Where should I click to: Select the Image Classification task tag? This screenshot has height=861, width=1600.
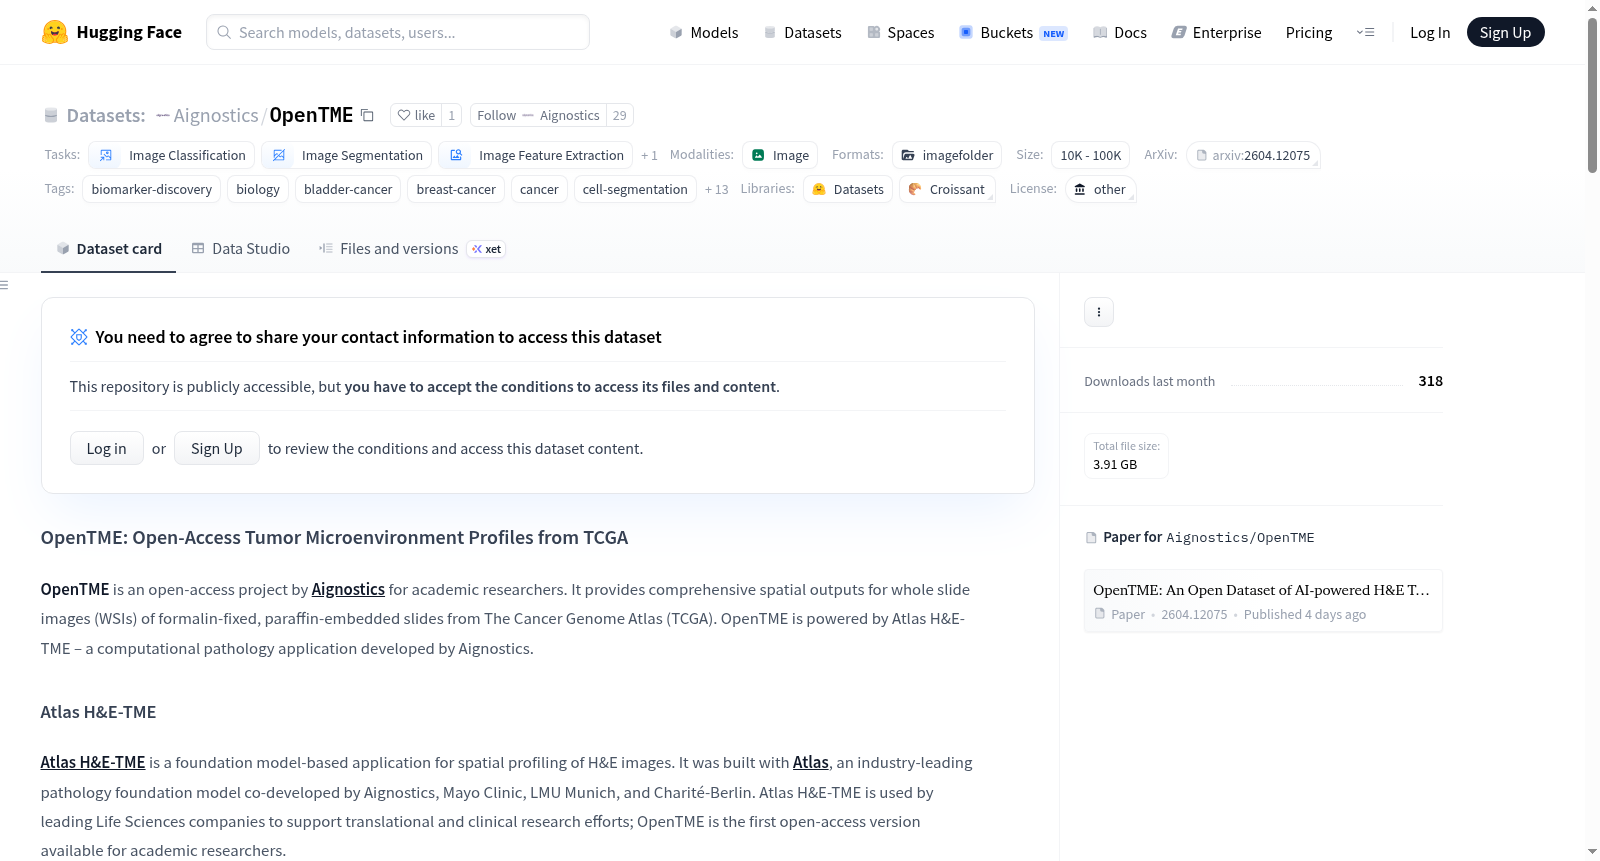coord(171,155)
